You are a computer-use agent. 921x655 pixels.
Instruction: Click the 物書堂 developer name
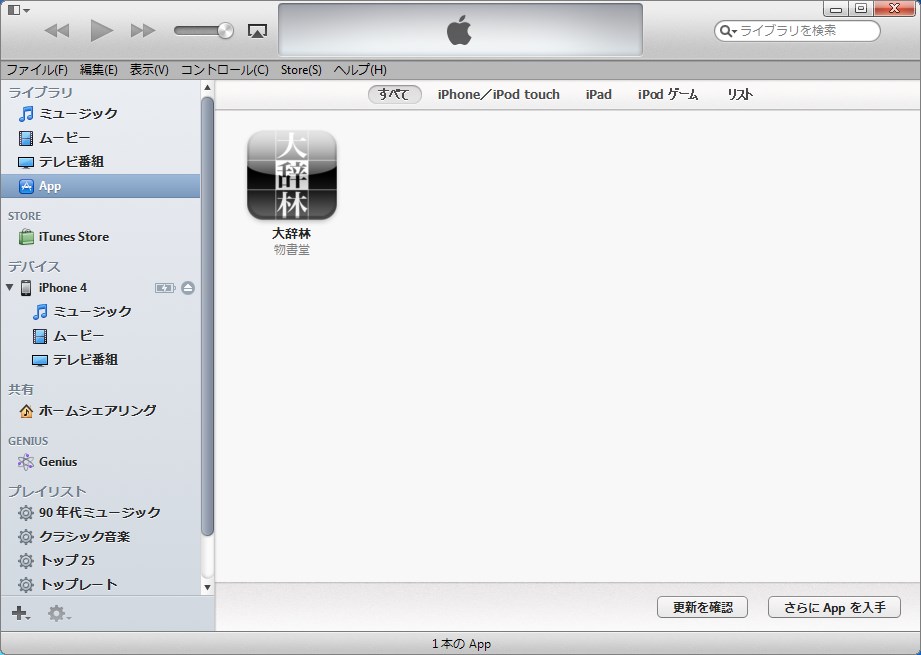point(292,250)
